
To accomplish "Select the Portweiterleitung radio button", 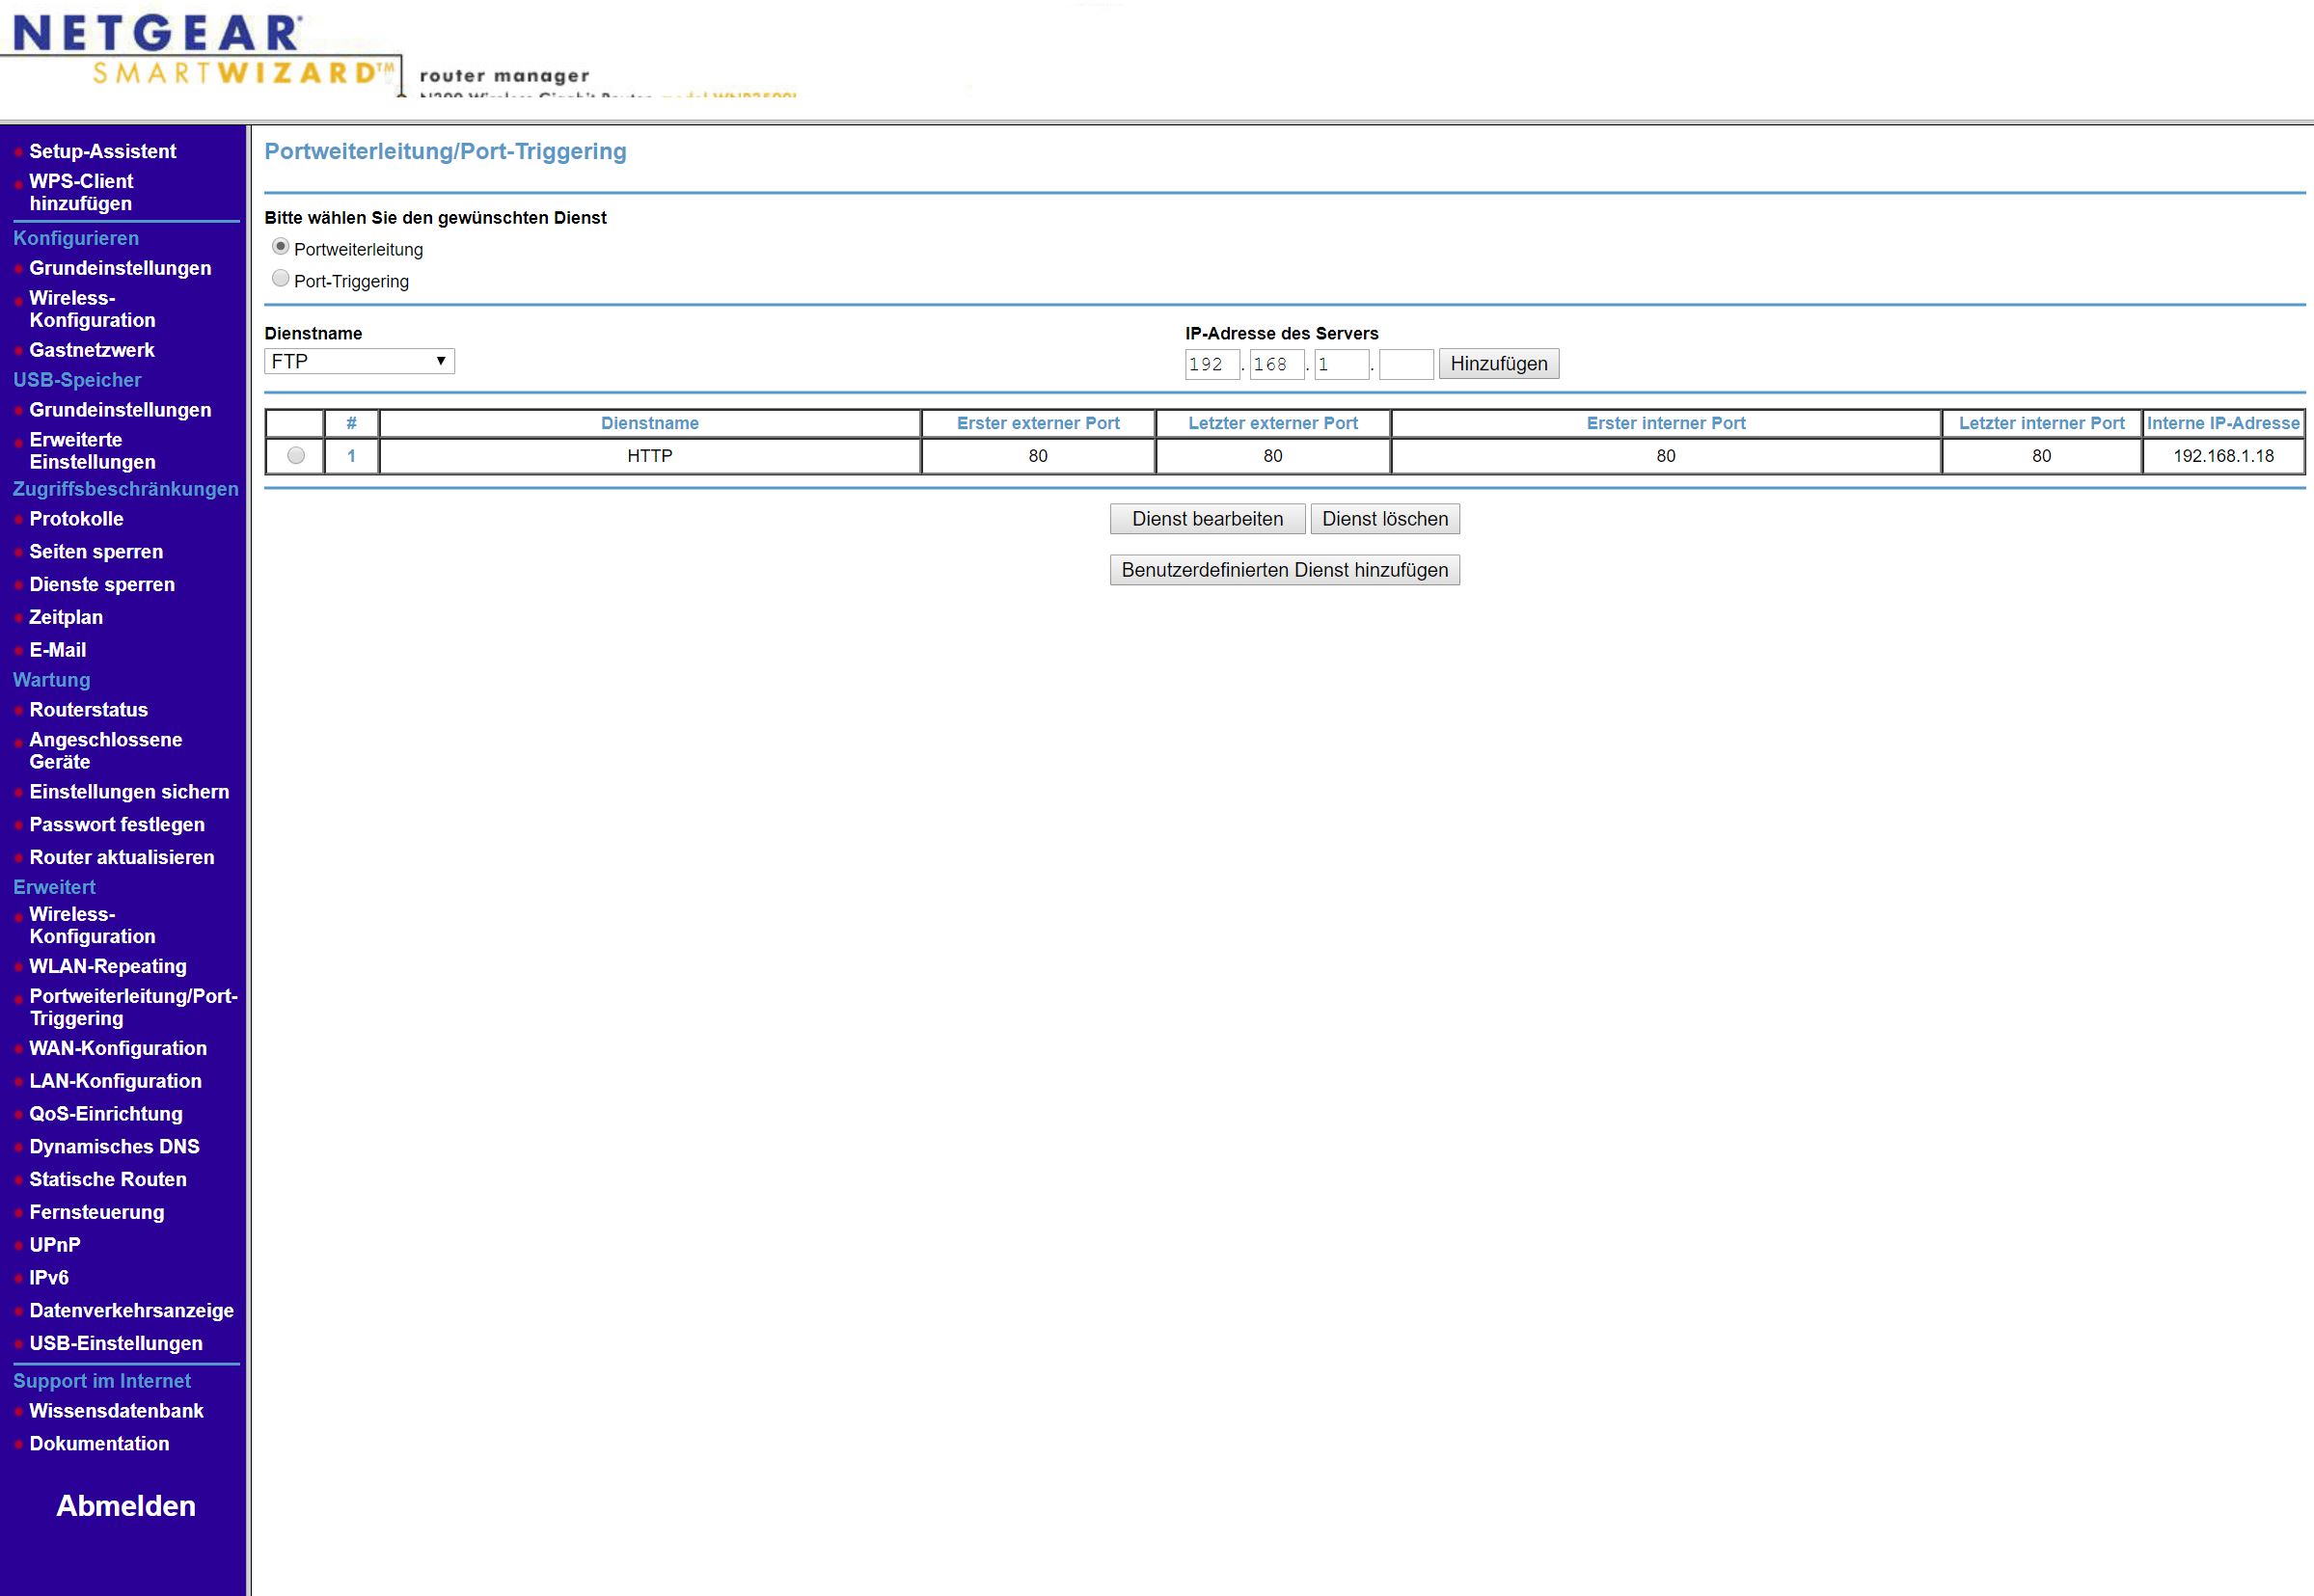I will click(281, 247).
